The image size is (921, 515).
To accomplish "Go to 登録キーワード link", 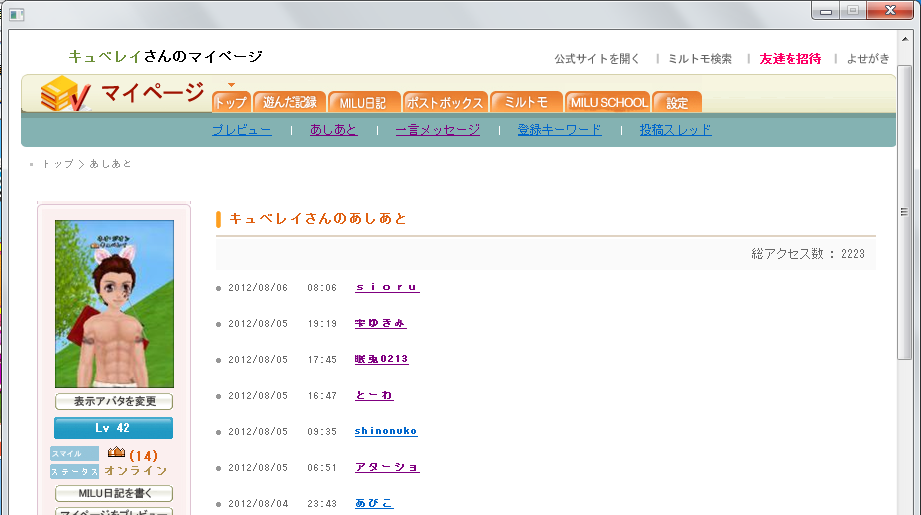I will click(559, 130).
